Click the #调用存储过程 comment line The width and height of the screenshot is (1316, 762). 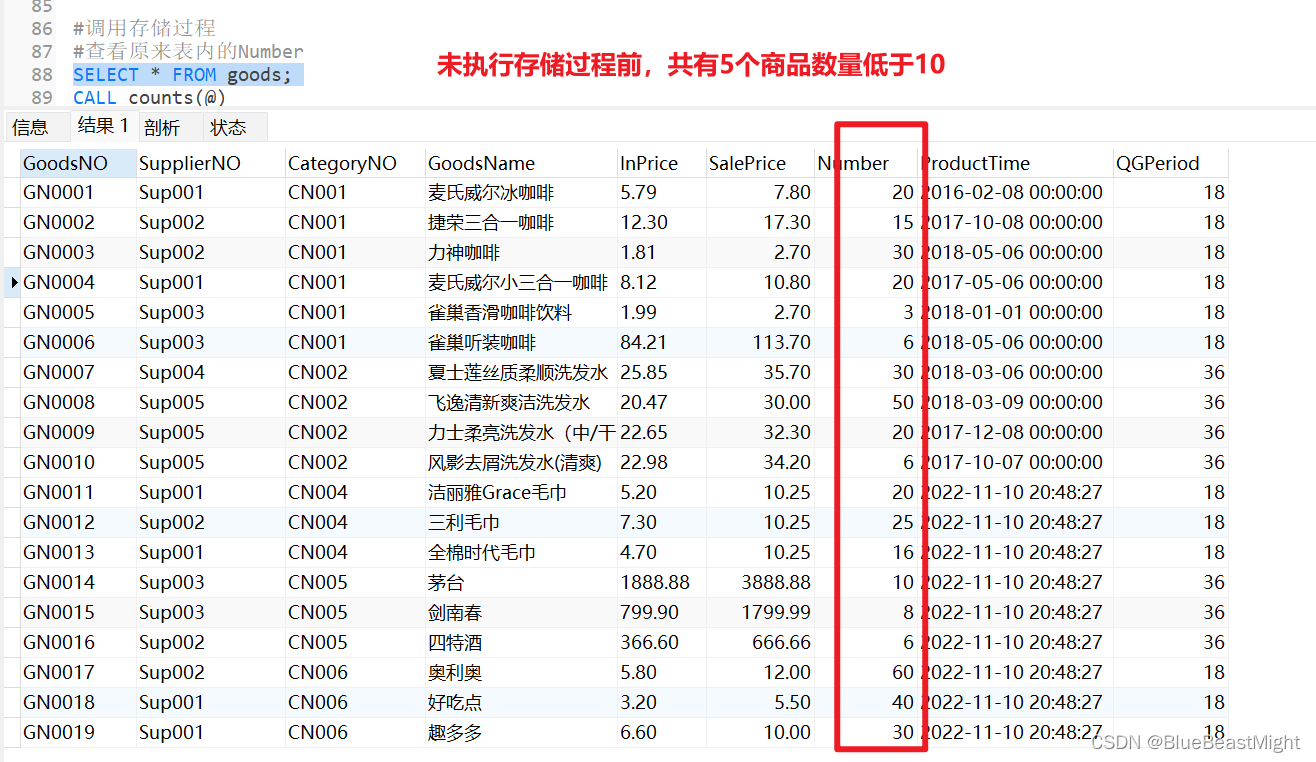[x=144, y=29]
